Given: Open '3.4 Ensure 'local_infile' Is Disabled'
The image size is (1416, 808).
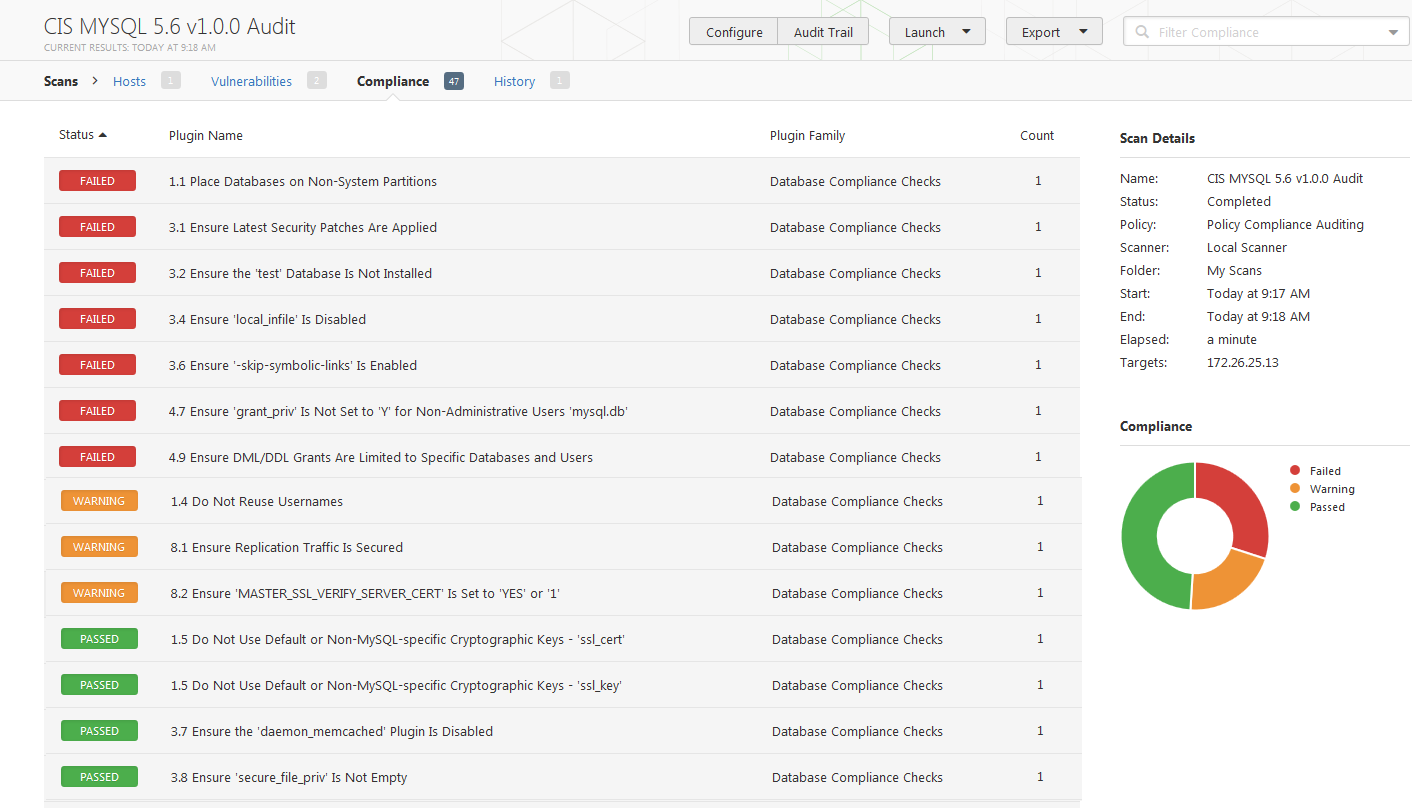Looking at the screenshot, I should pyautogui.click(x=267, y=319).
